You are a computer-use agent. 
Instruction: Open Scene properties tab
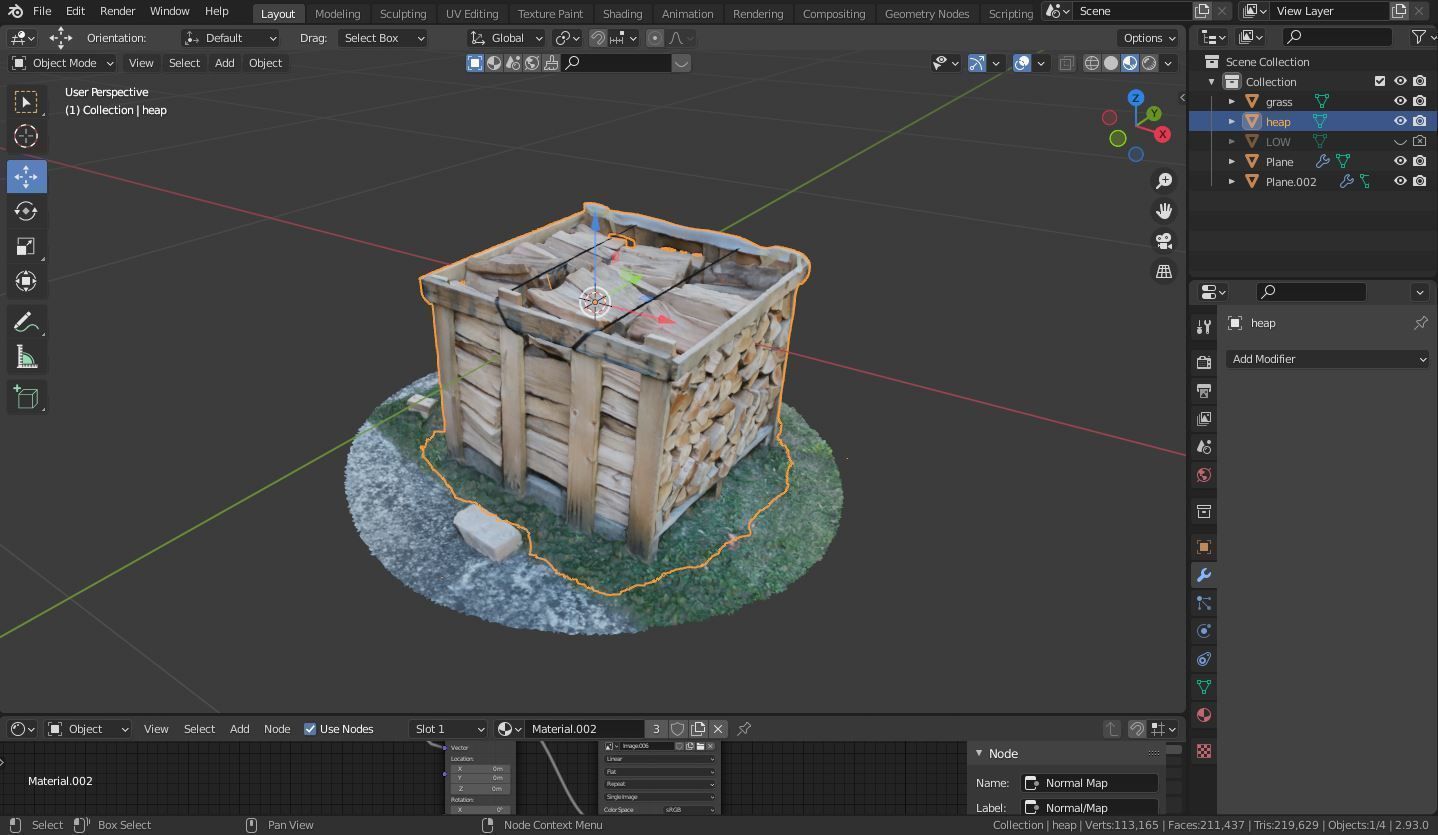point(1204,446)
